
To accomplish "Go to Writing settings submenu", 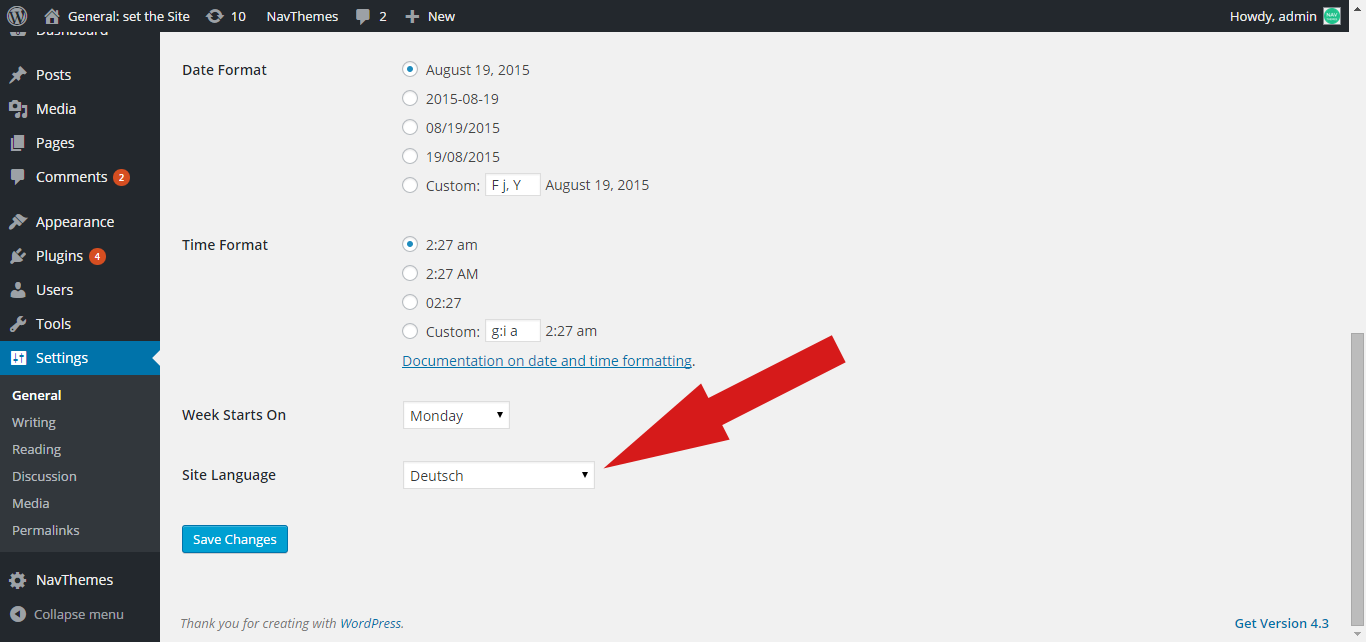I will click(34, 422).
